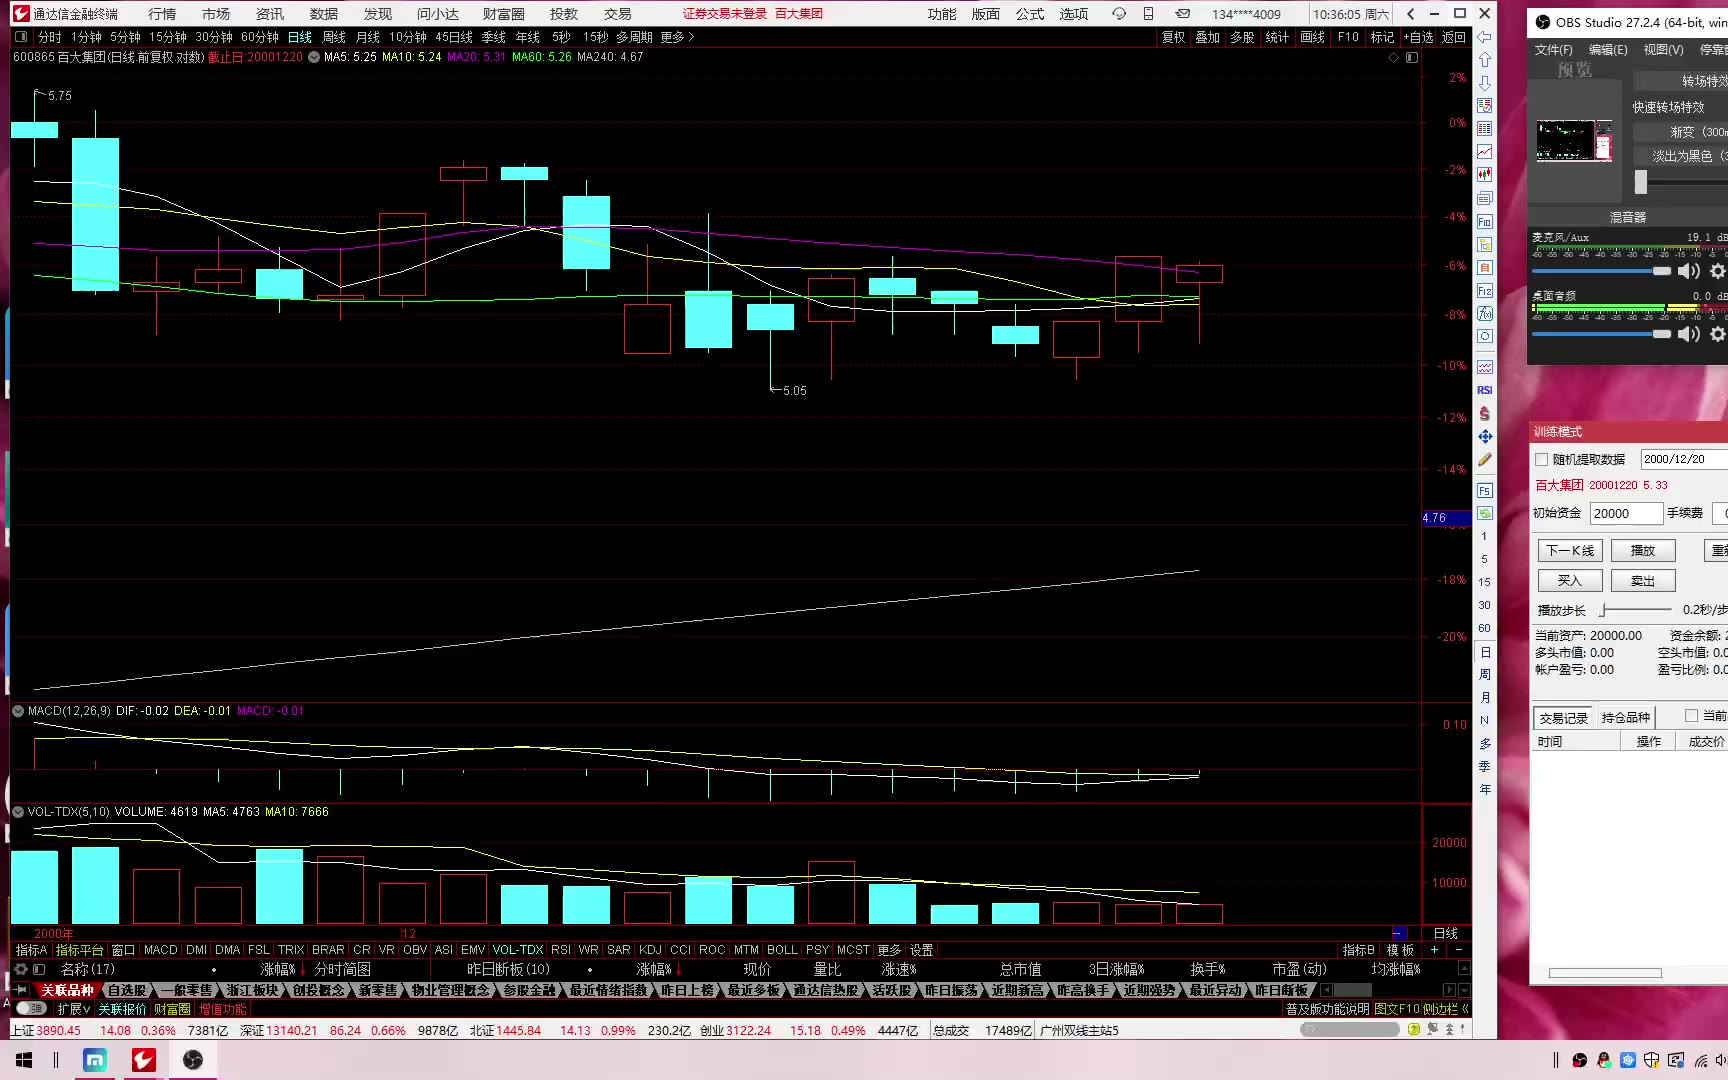Viewport: 1728px width, 1080px height.
Task: Click the RSI indicator icon in sidebar
Action: click(1485, 390)
